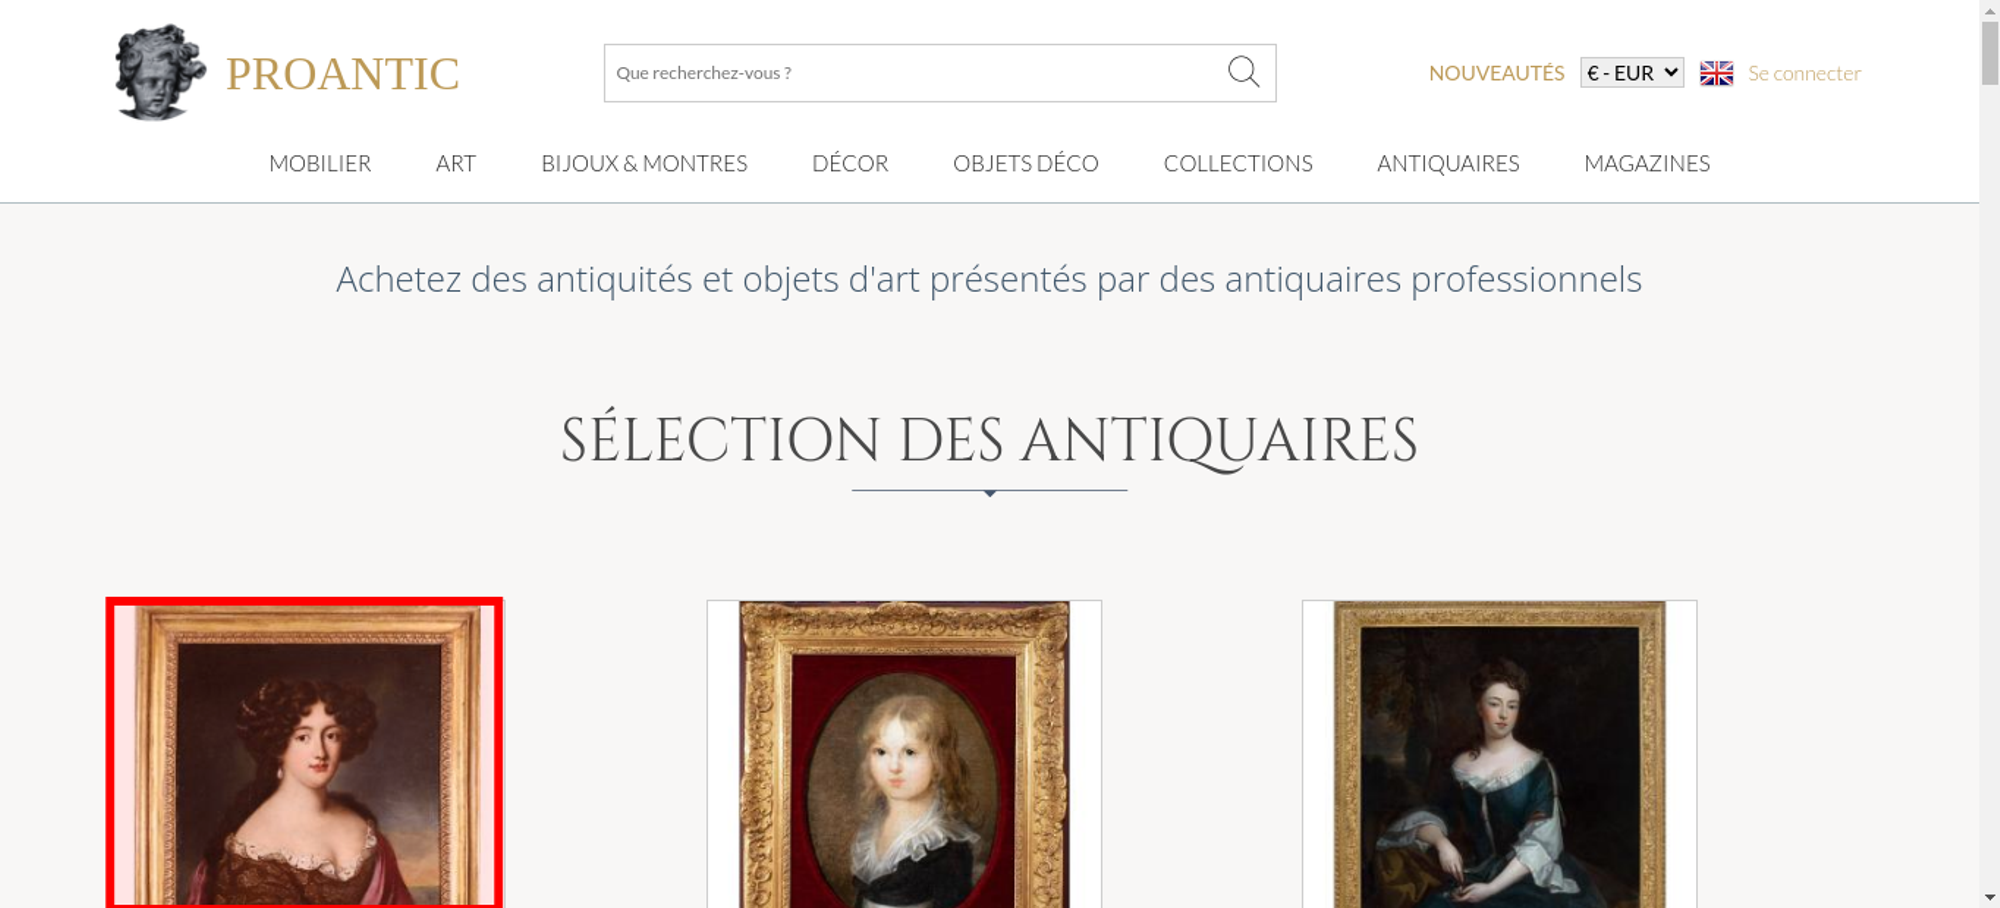Open the oval portrait of the blonde child

coord(904,754)
